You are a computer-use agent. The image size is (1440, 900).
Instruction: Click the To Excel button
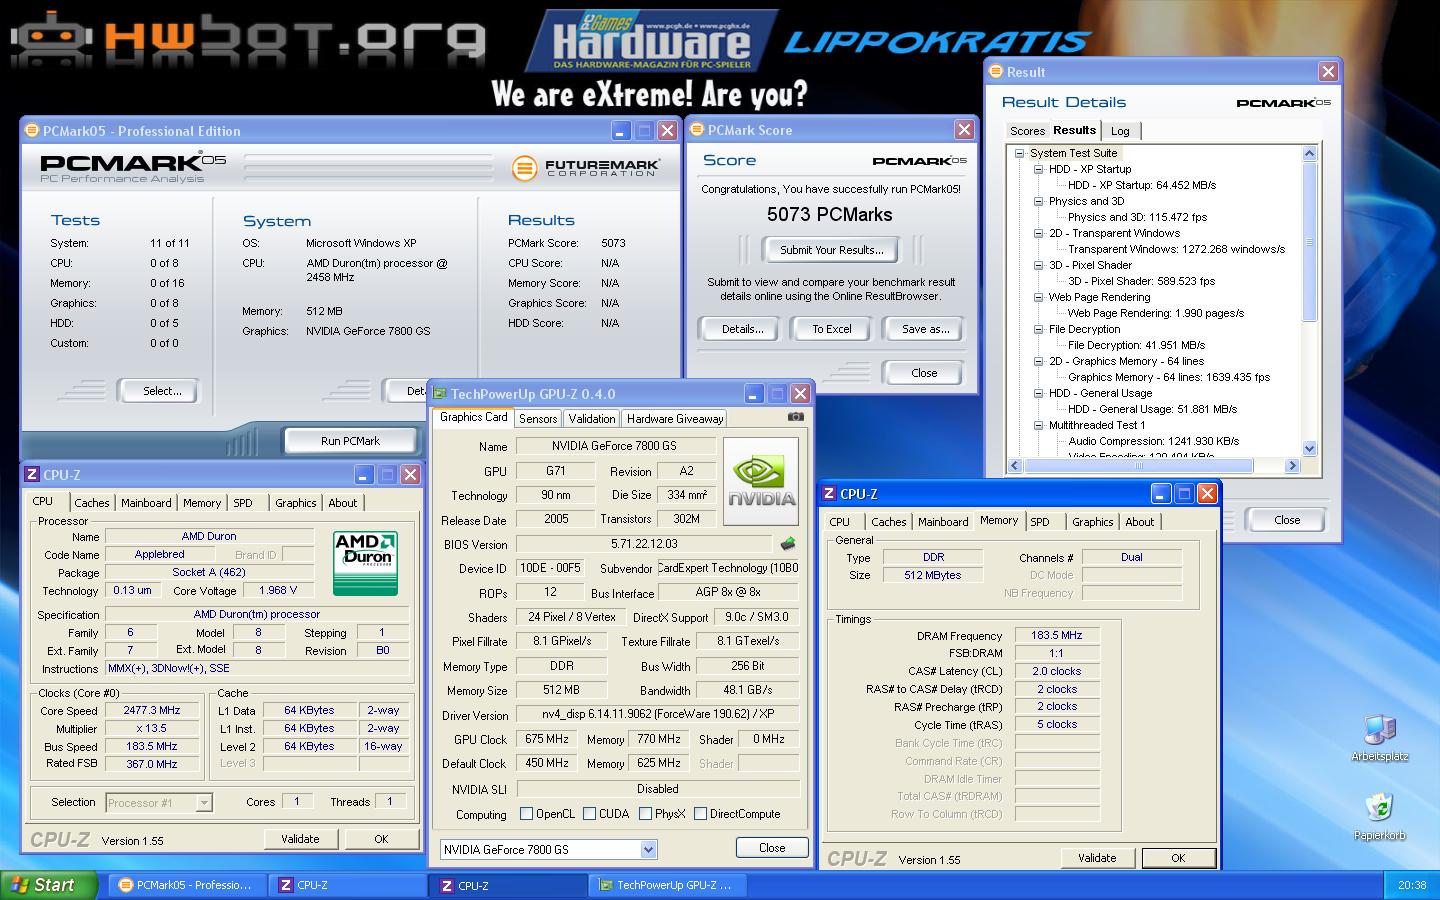831,329
